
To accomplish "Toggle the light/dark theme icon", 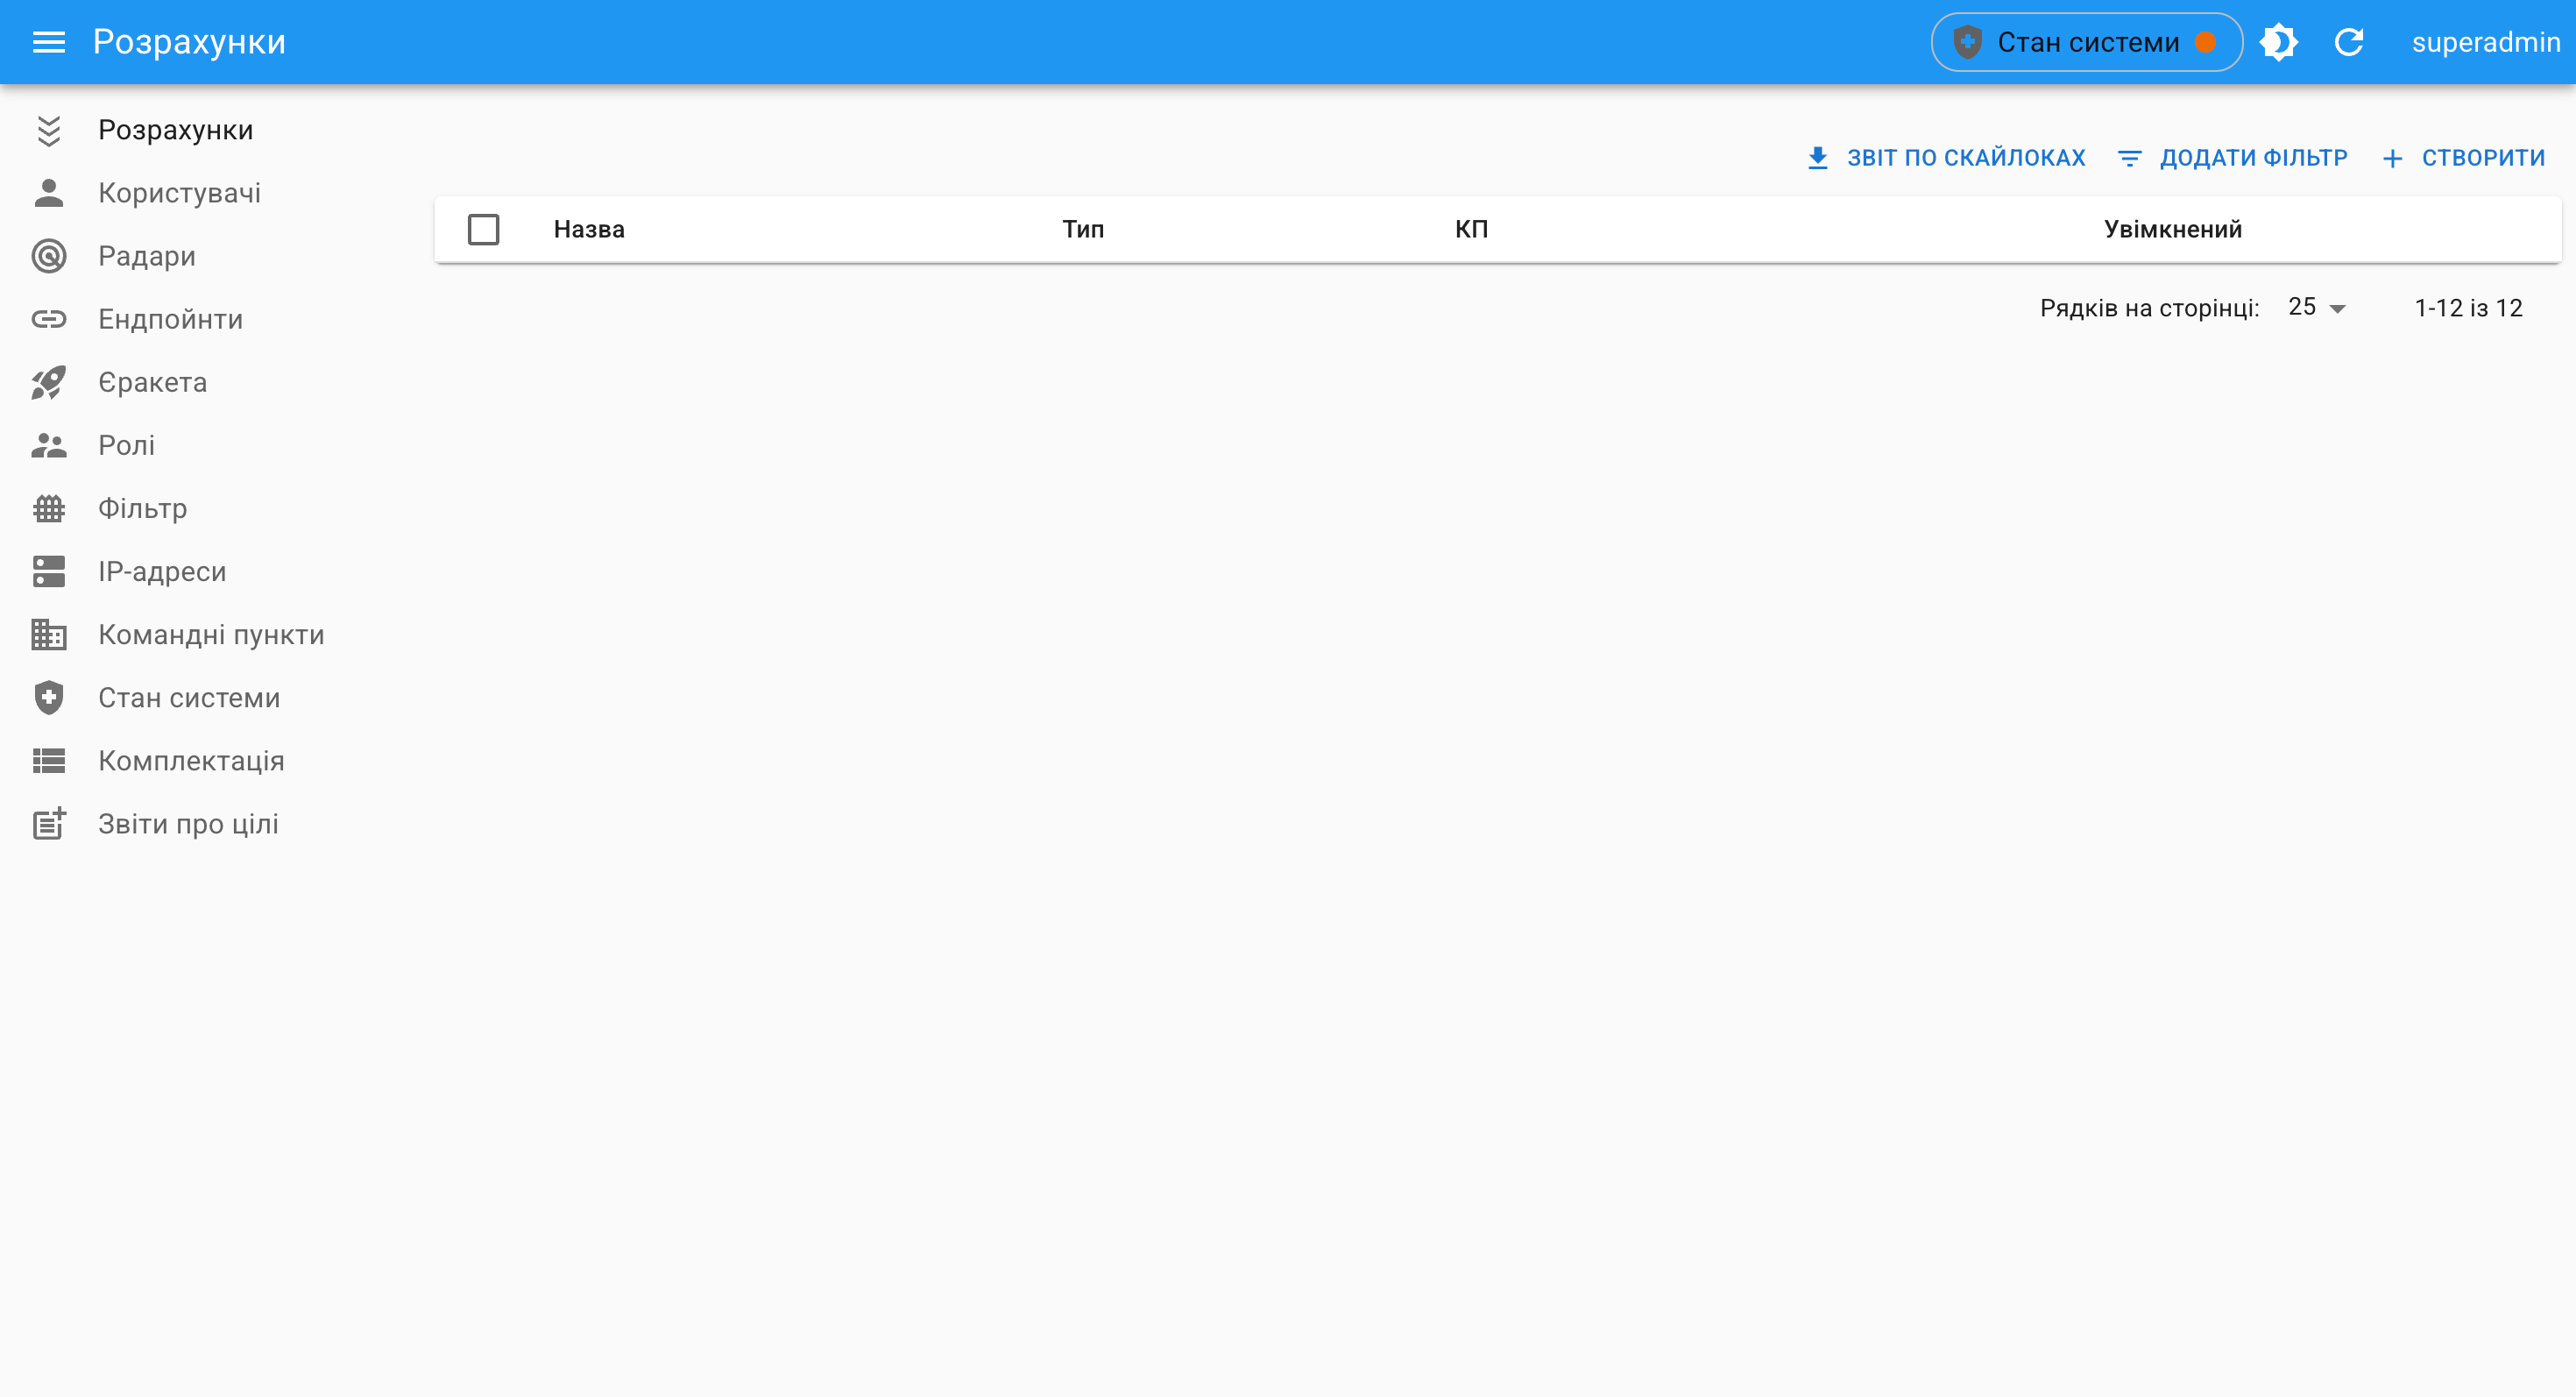I will [x=2278, y=42].
